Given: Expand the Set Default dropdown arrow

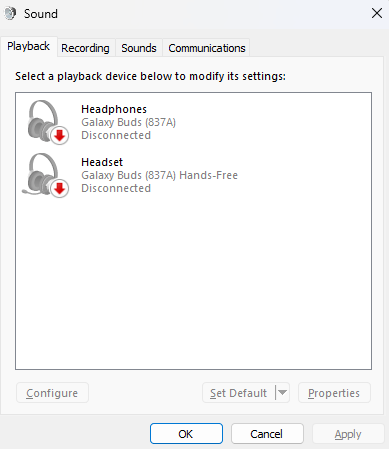Looking at the screenshot, I should 282,393.
